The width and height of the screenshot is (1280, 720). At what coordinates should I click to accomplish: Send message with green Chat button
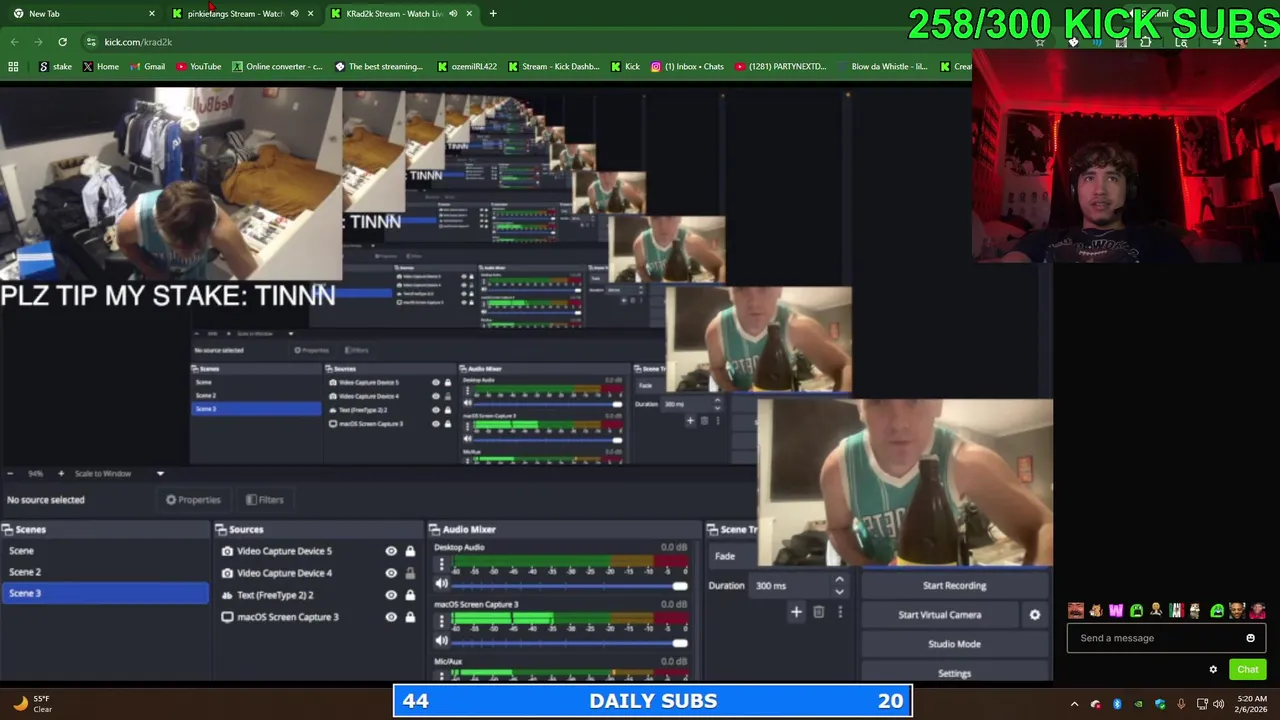pyautogui.click(x=1247, y=670)
